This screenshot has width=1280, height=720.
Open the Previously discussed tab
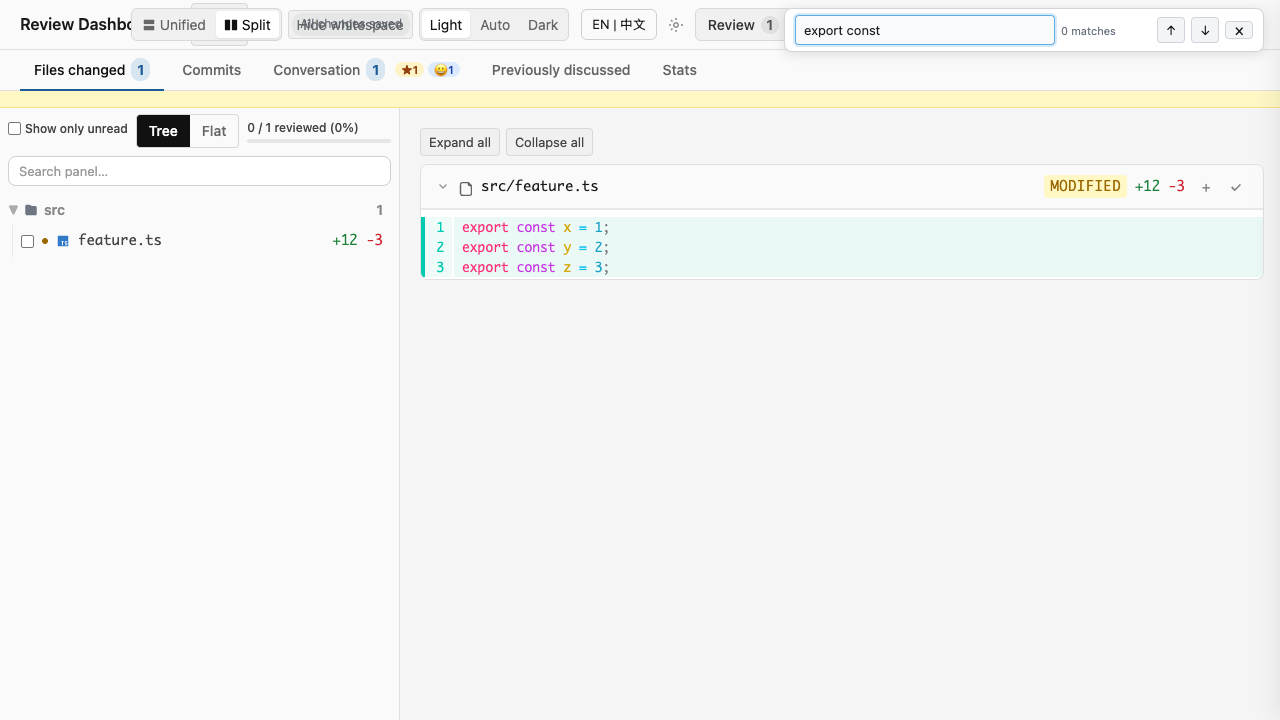(561, 70)
